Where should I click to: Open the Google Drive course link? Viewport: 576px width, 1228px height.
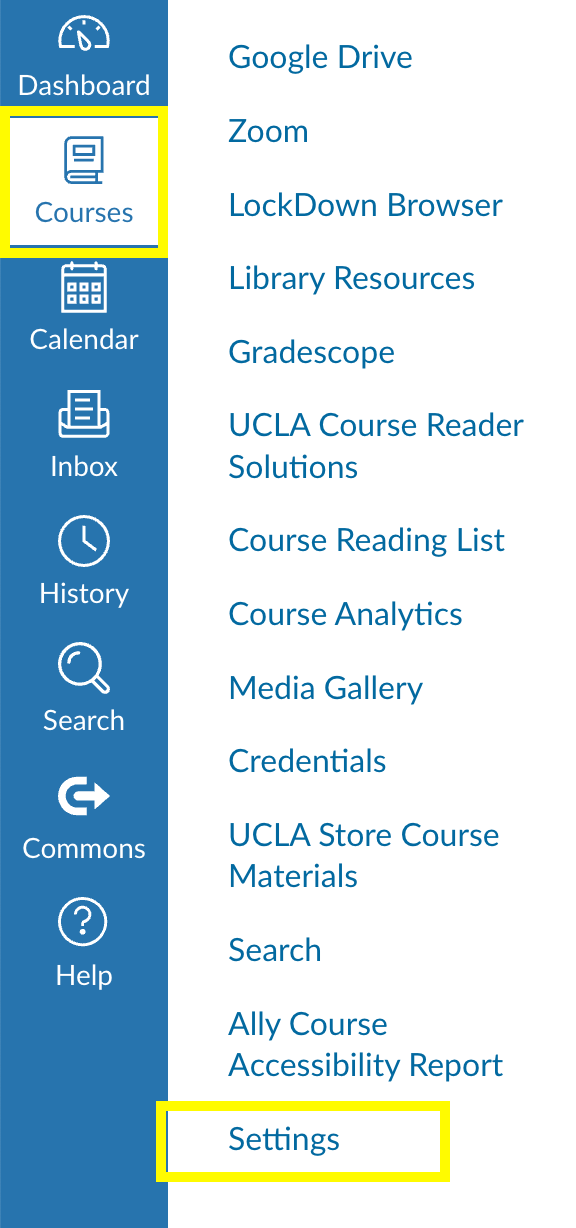click(321, 58)
